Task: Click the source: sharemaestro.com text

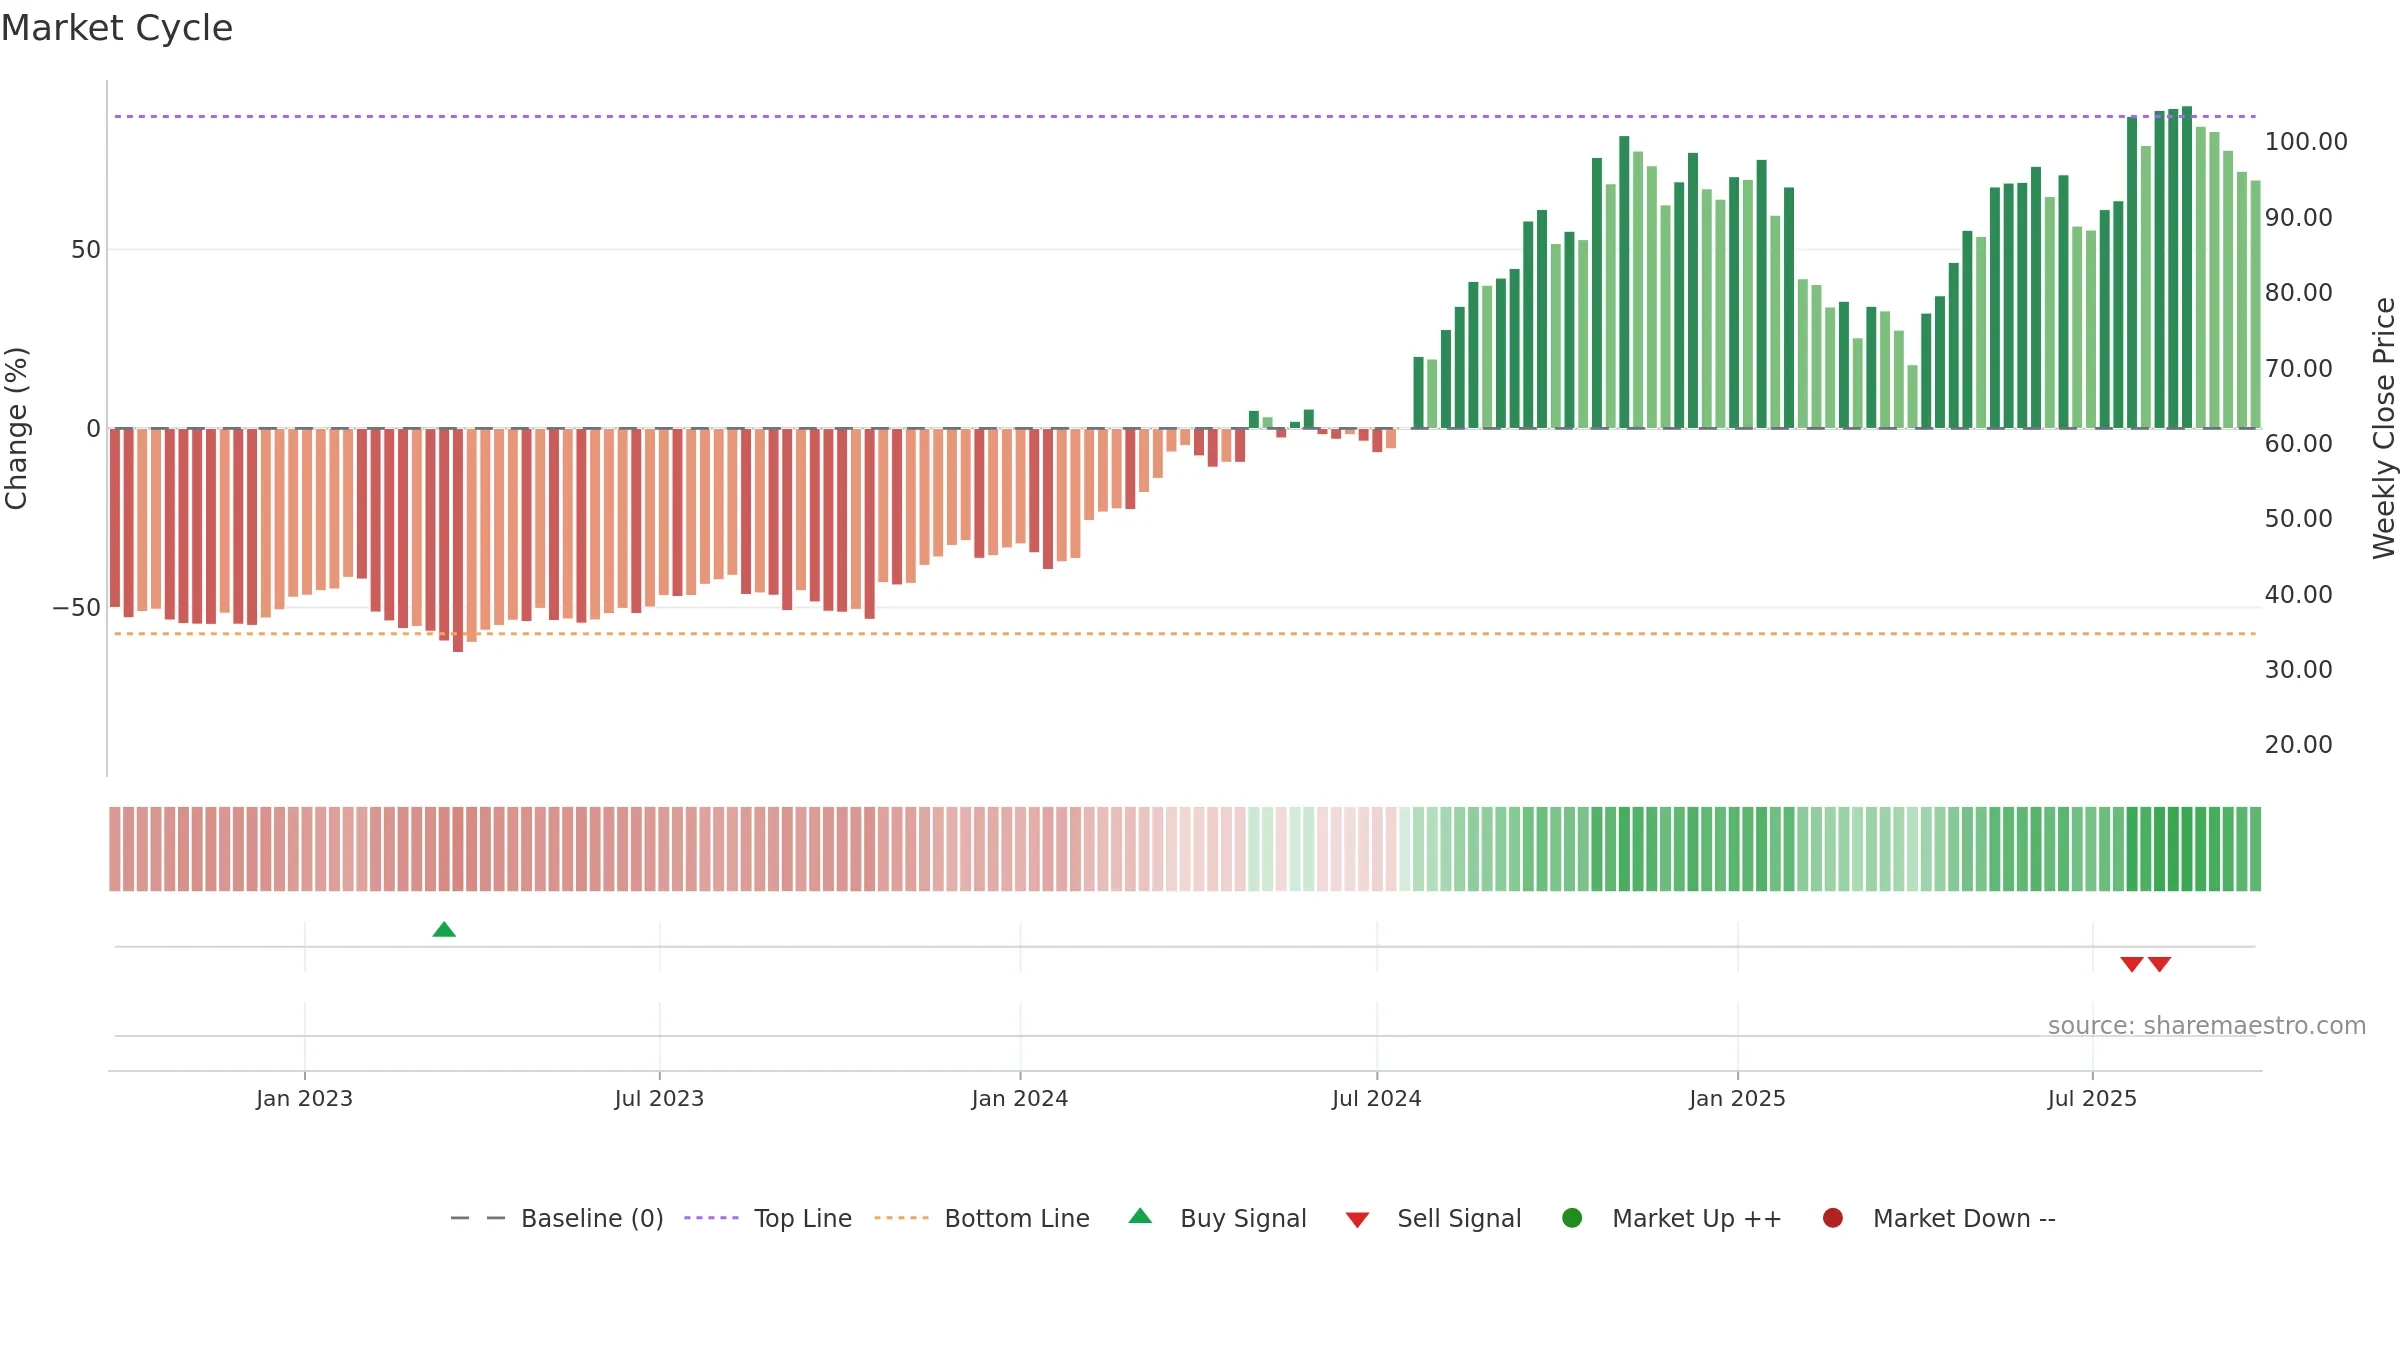Action: pyautogui.click(x=2207, y=1026)
